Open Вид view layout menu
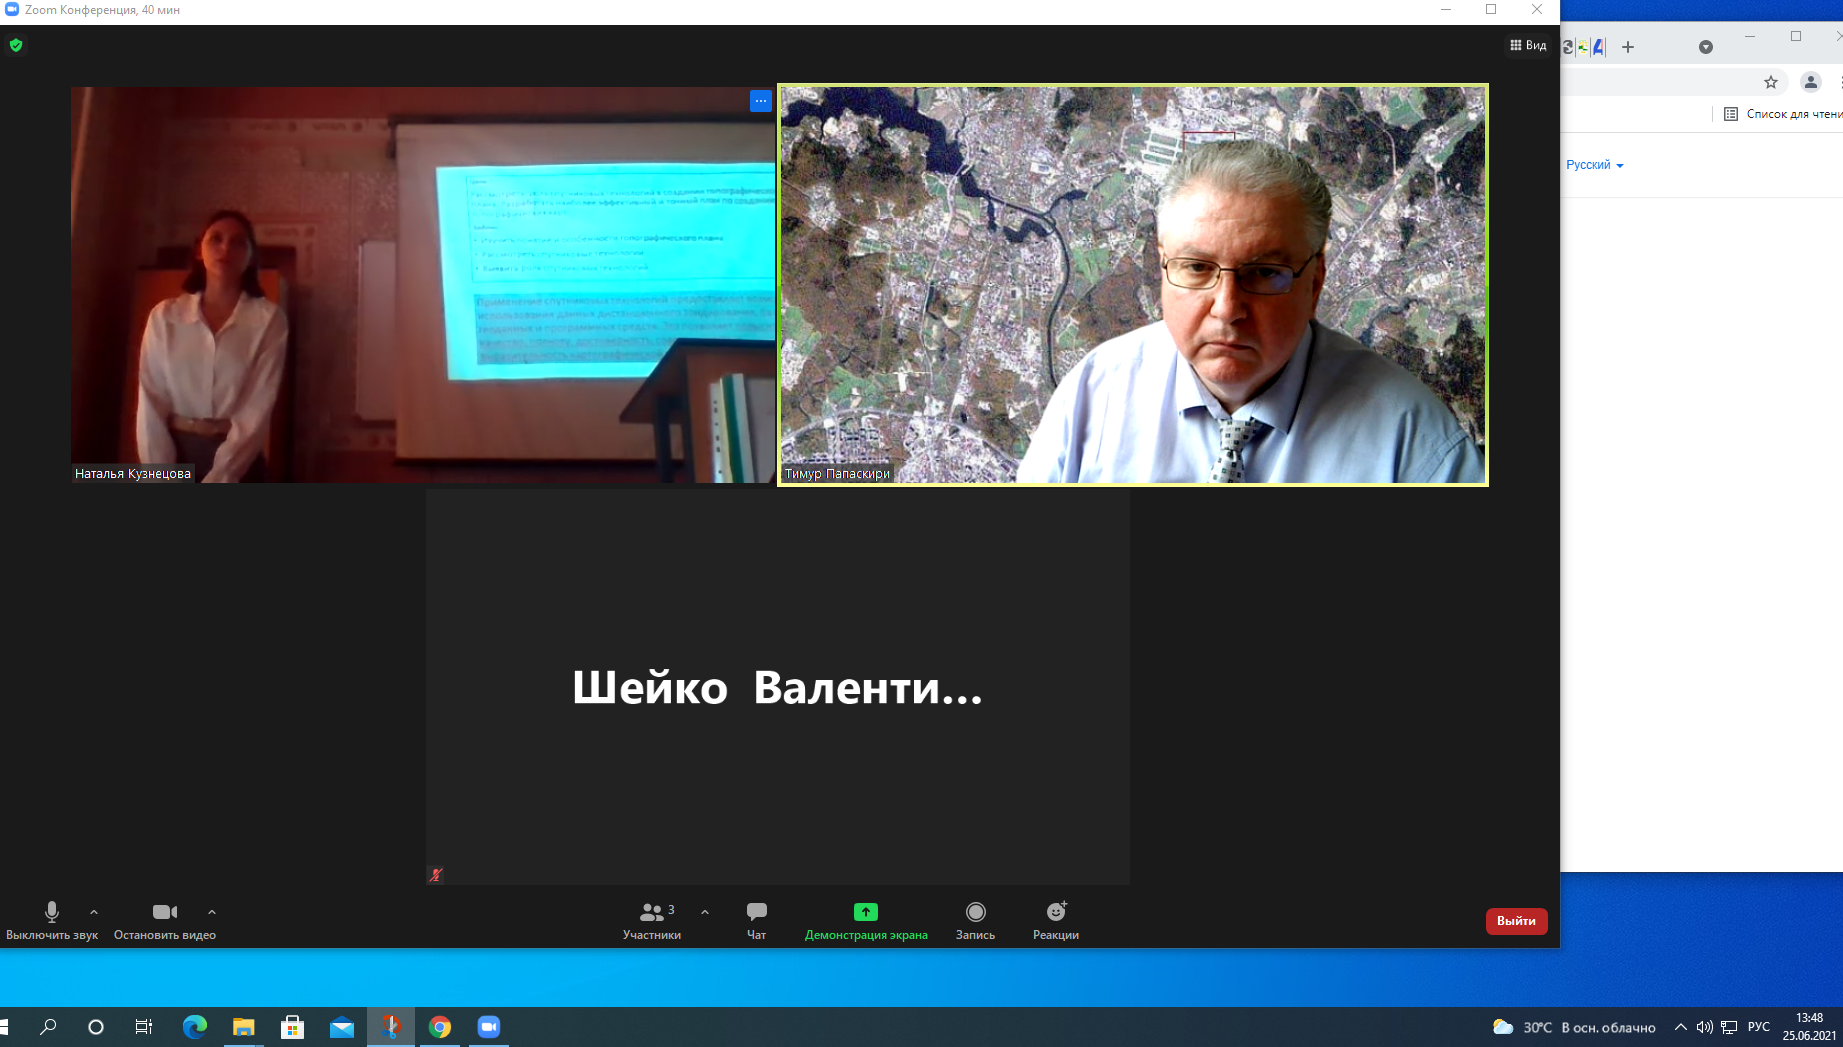 pyautogui.click(x=1528, y=45)
